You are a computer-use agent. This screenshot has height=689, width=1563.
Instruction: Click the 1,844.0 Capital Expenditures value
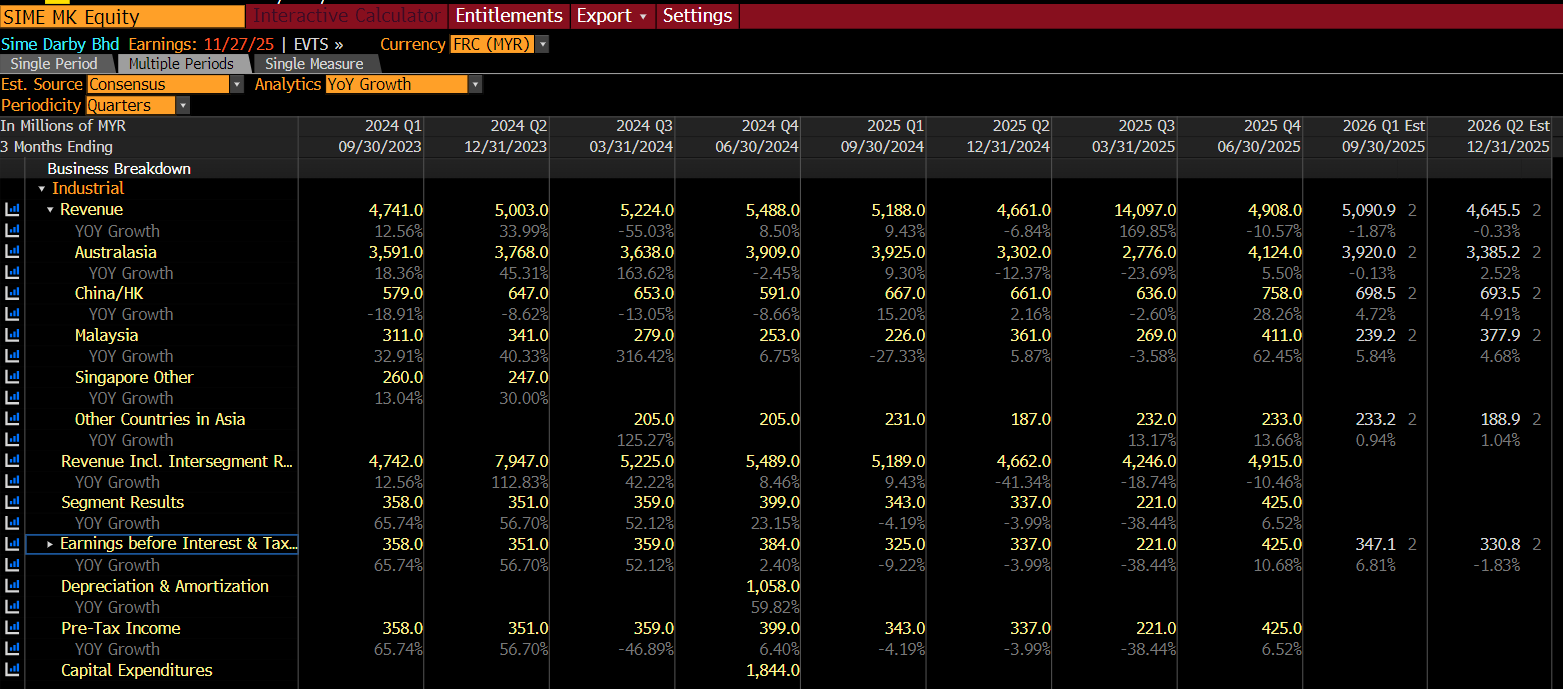[773, 670]
